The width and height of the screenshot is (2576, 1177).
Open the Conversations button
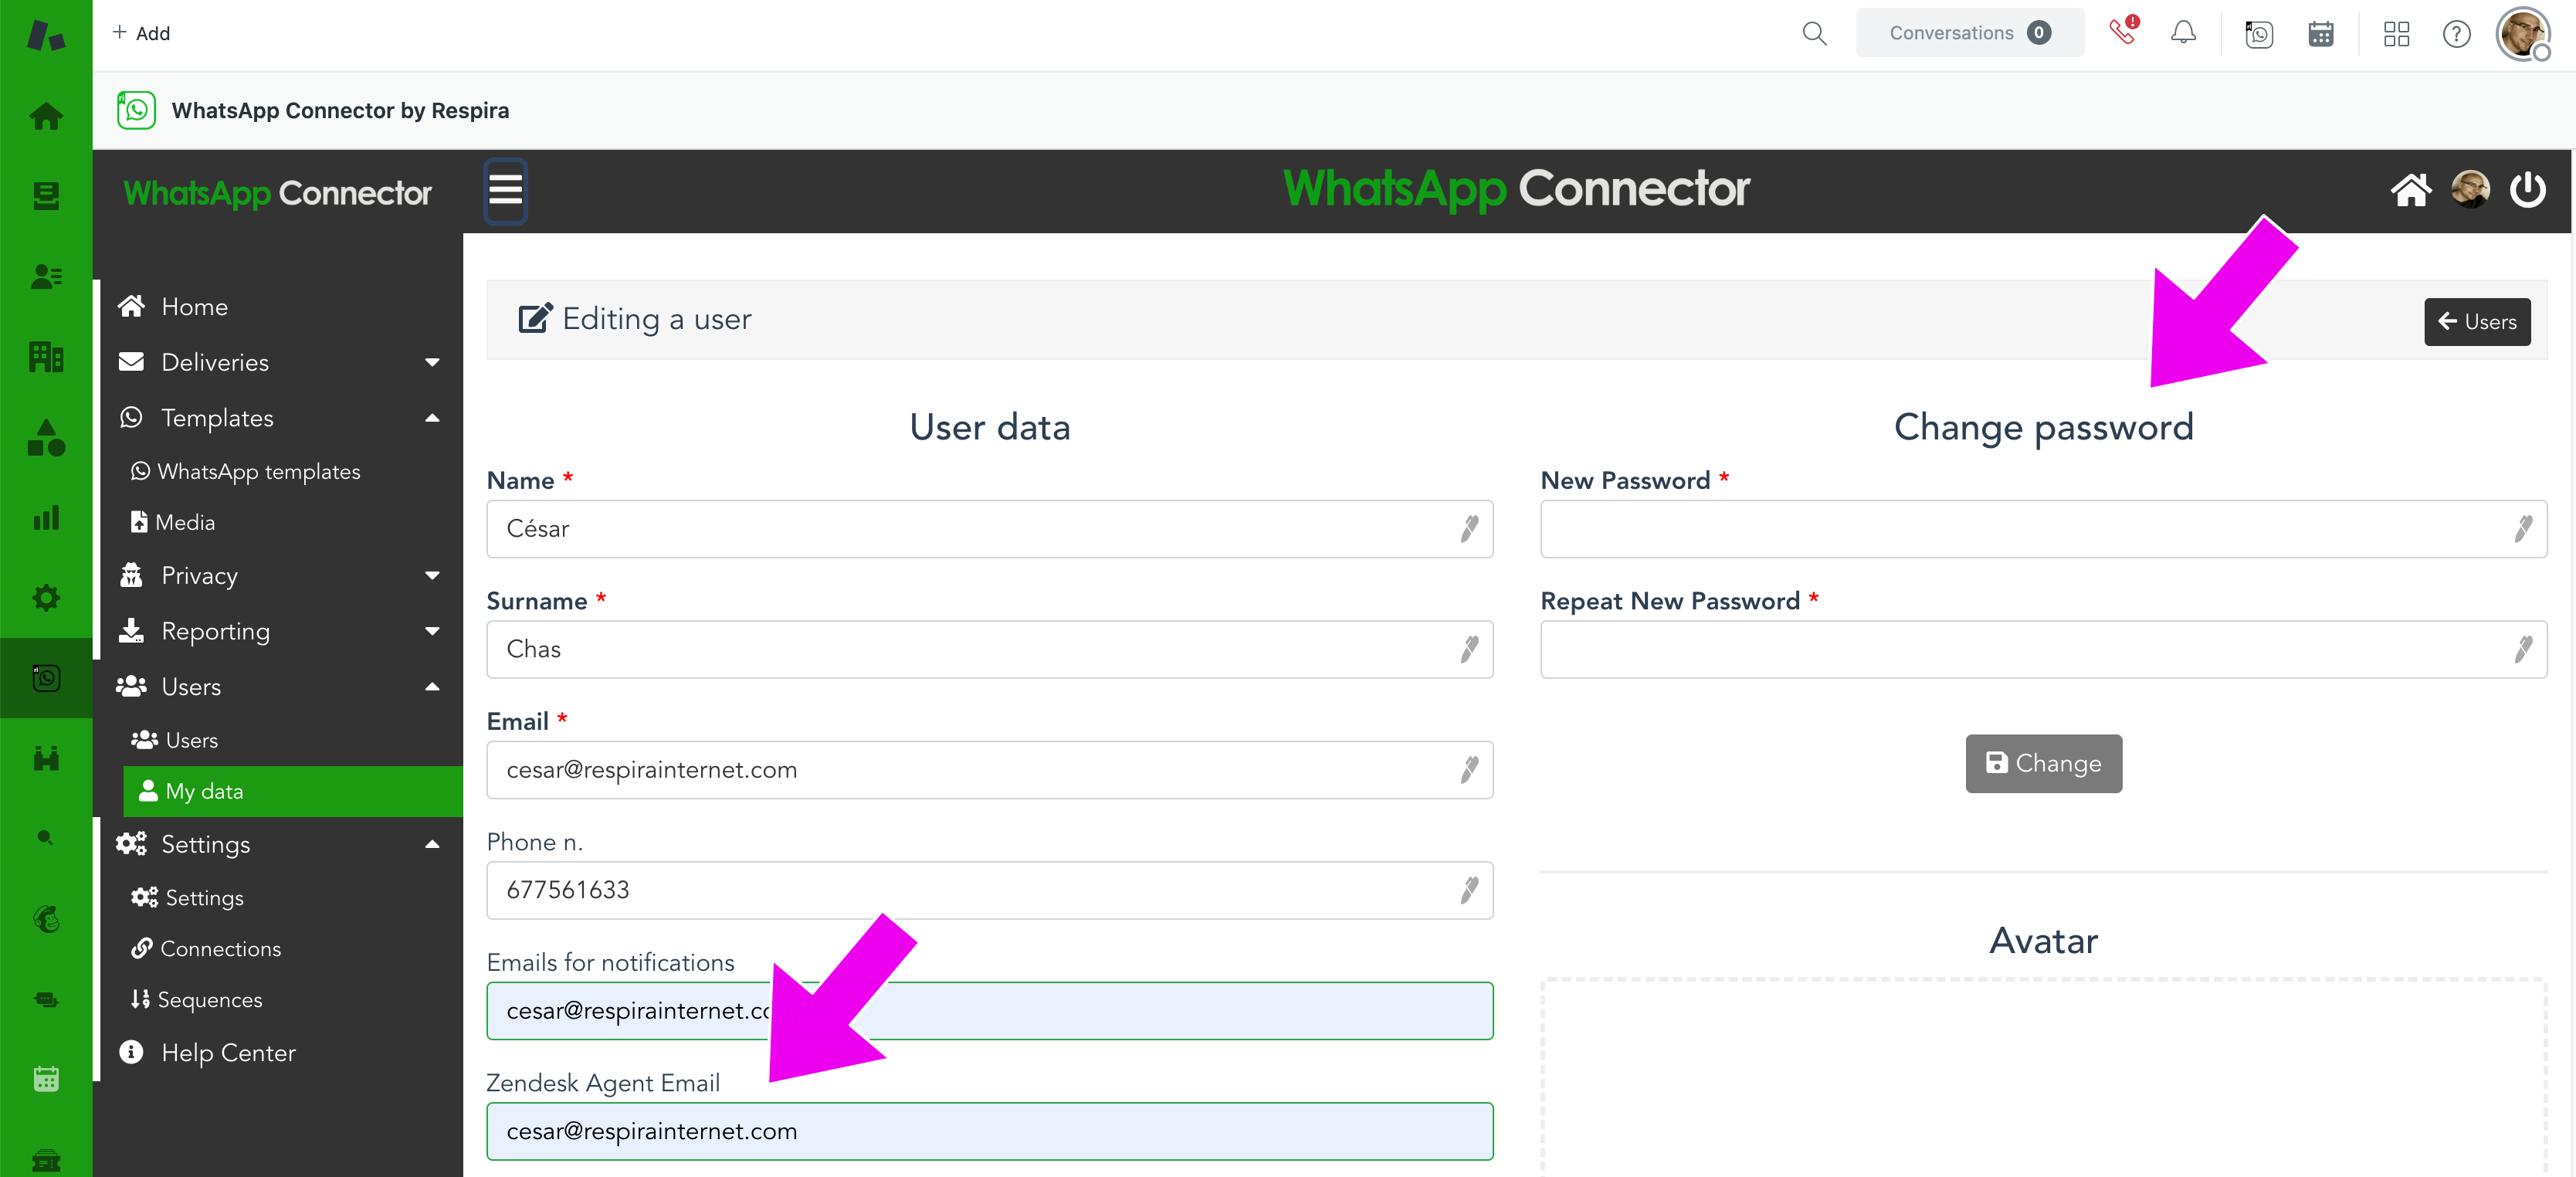1970,33
